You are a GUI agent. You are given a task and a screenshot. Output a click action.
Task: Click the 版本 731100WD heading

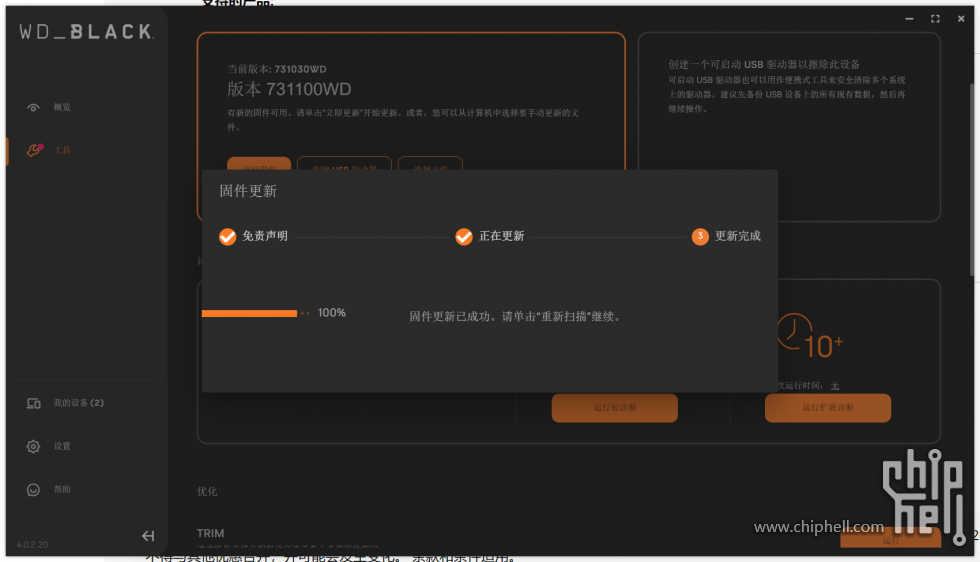289,89
